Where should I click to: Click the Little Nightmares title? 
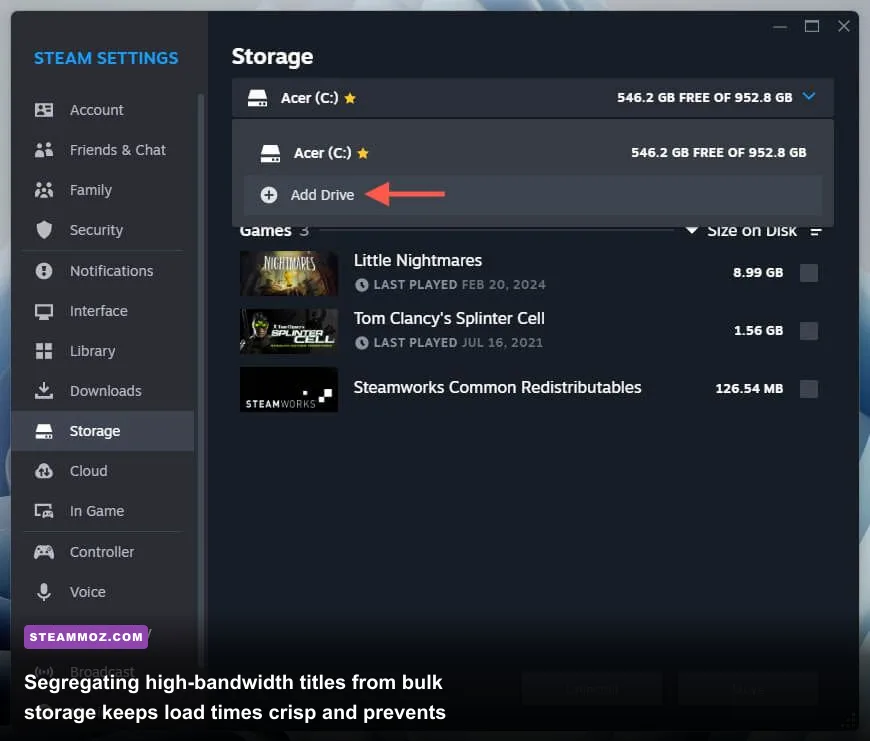(x=418, y=260)
